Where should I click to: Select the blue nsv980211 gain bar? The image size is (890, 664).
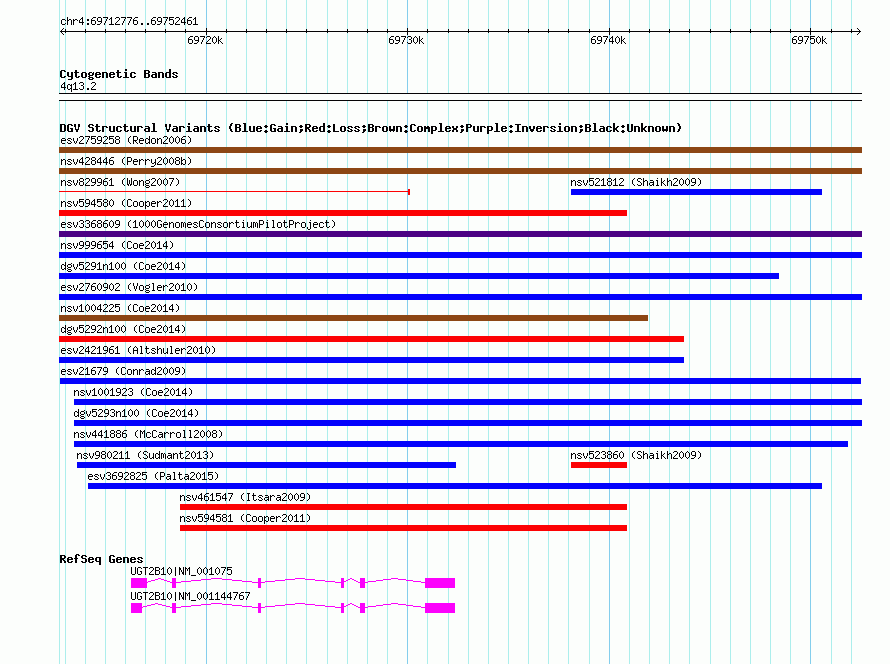tap(266, 465)
